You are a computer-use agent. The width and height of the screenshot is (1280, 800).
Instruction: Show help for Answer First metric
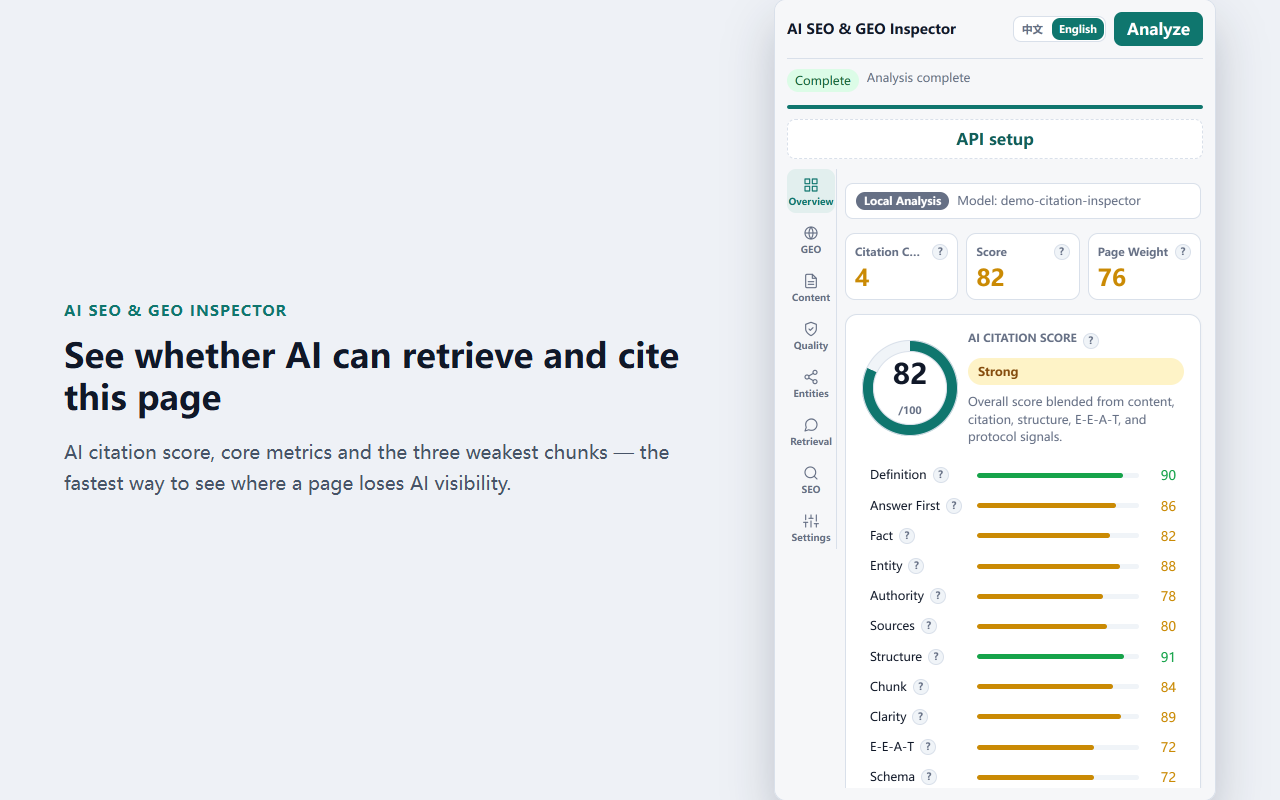pos(954,506)
